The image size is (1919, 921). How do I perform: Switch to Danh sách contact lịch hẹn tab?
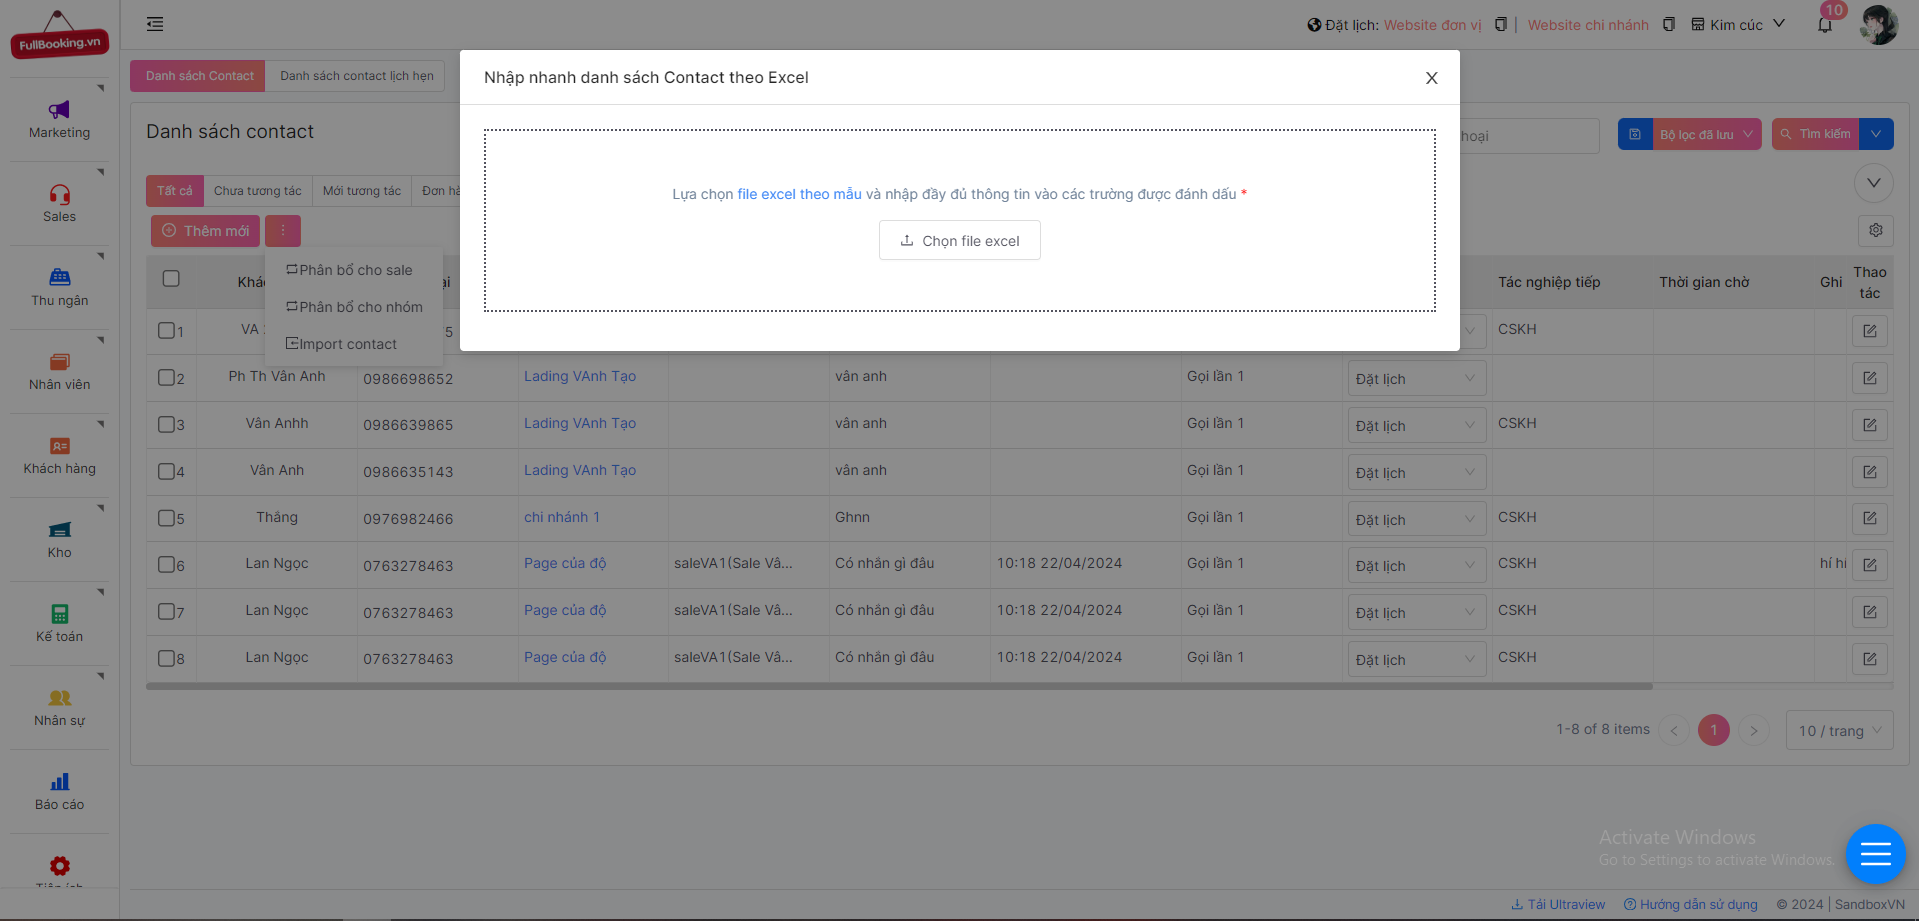click(356, 76)
